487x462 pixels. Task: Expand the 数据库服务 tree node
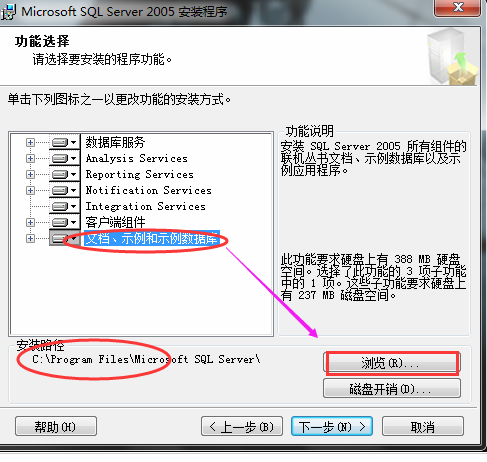[30, 143]
